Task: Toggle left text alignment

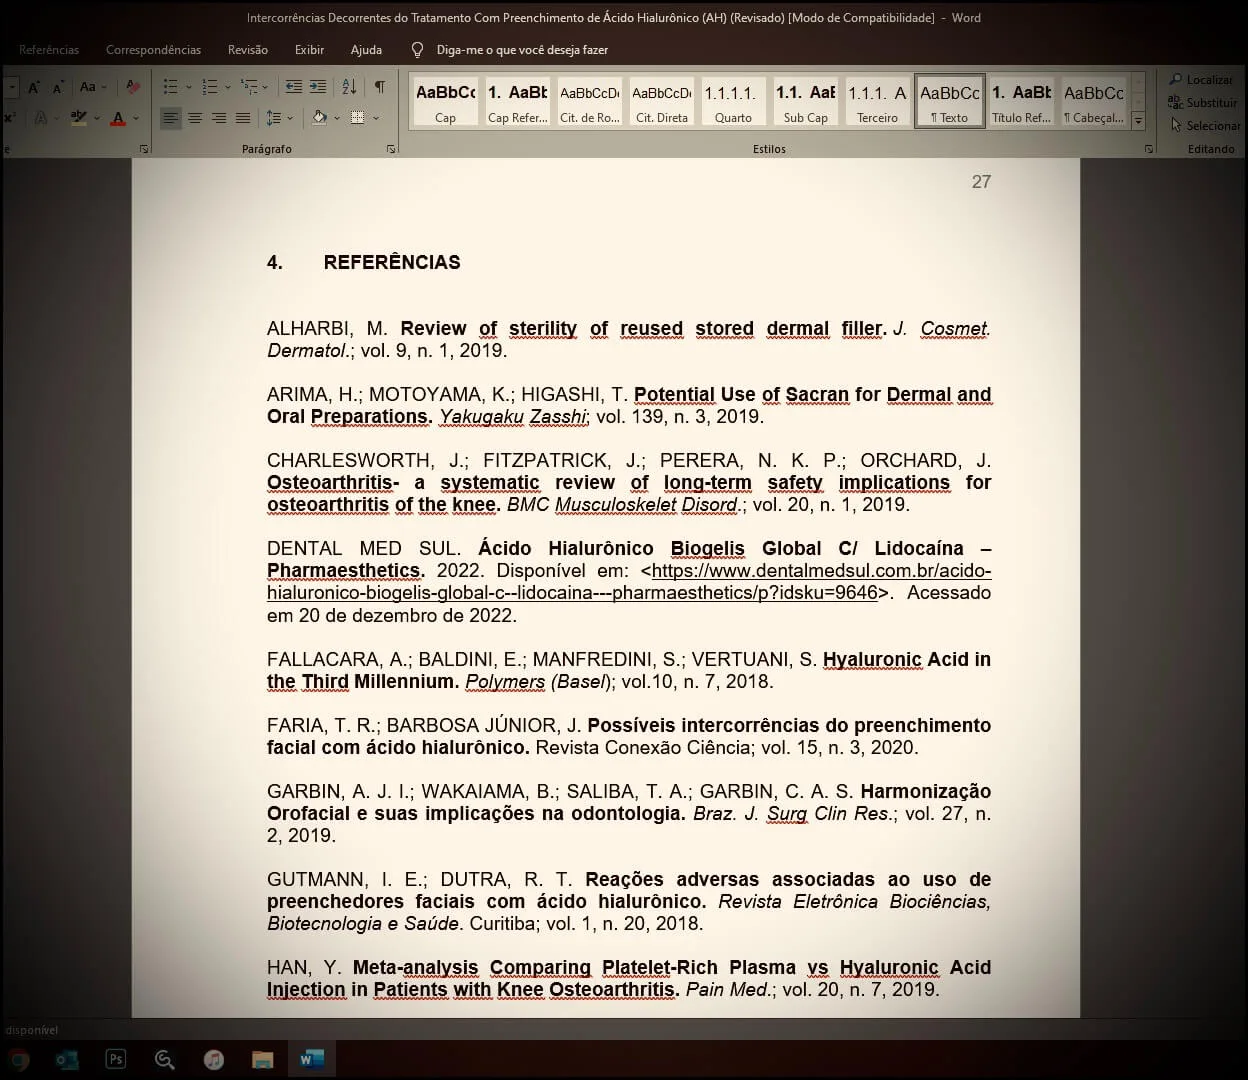Action: pyautogui.click(x=171, y=118)
